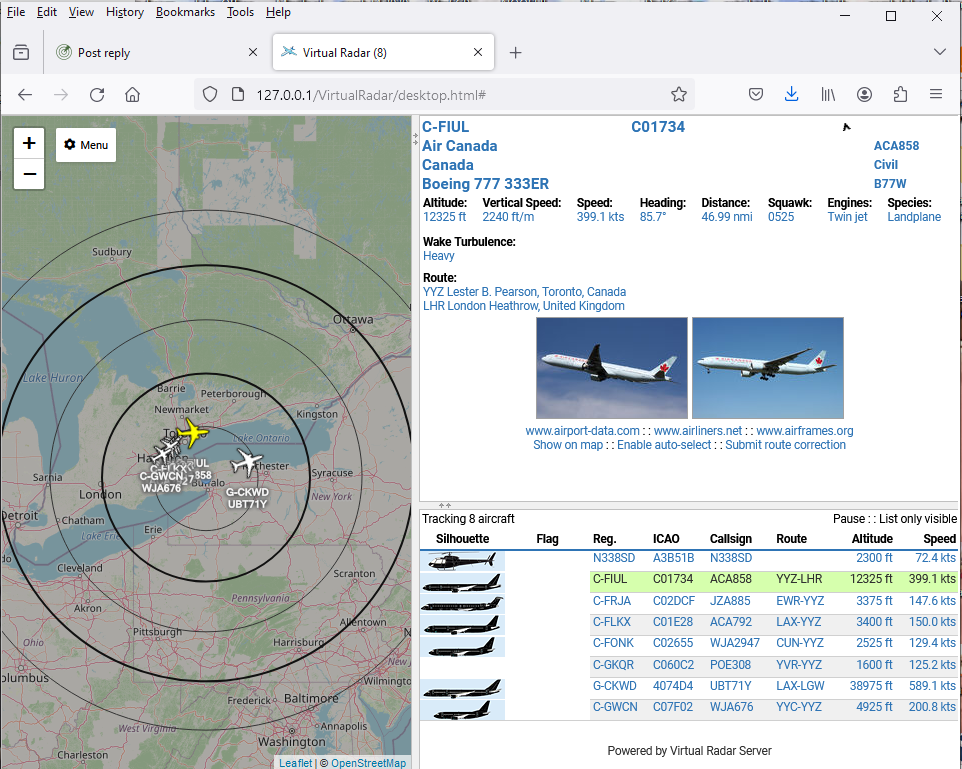Open the tracking protection shield icon
Image resolution: width=962 pixels, height=769 pixels.
click(x=210, y=95)
